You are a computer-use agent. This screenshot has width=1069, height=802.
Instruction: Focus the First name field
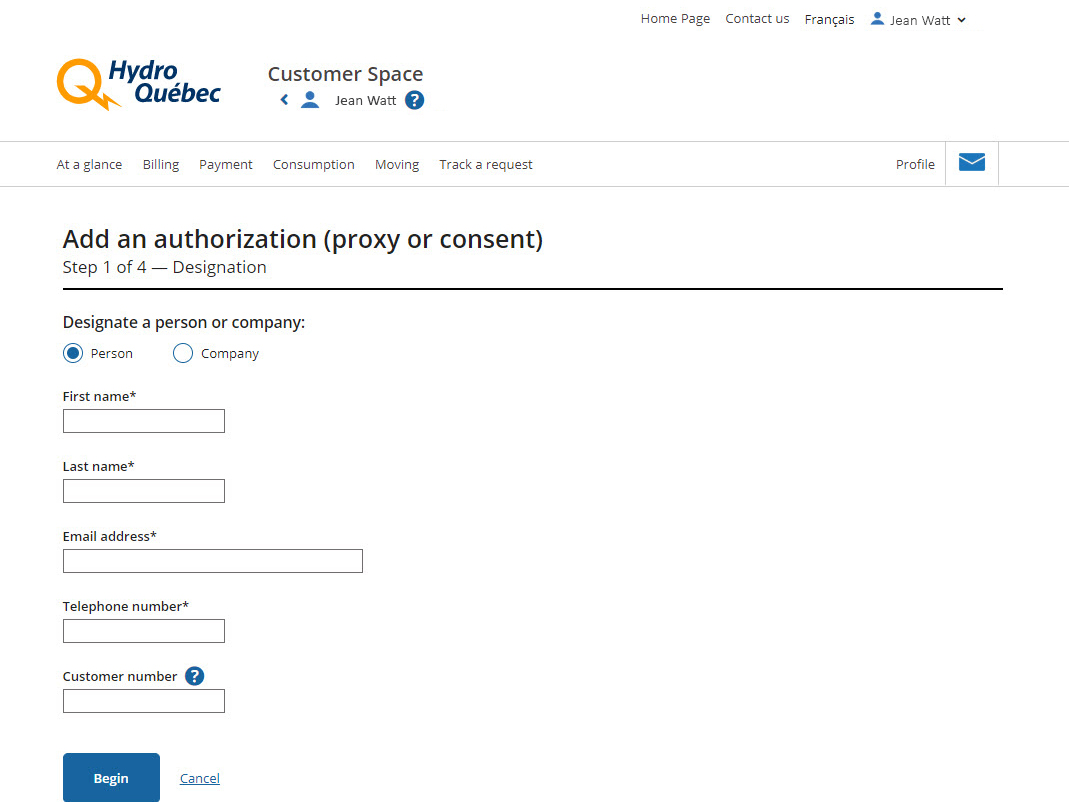tap(144, 421)
